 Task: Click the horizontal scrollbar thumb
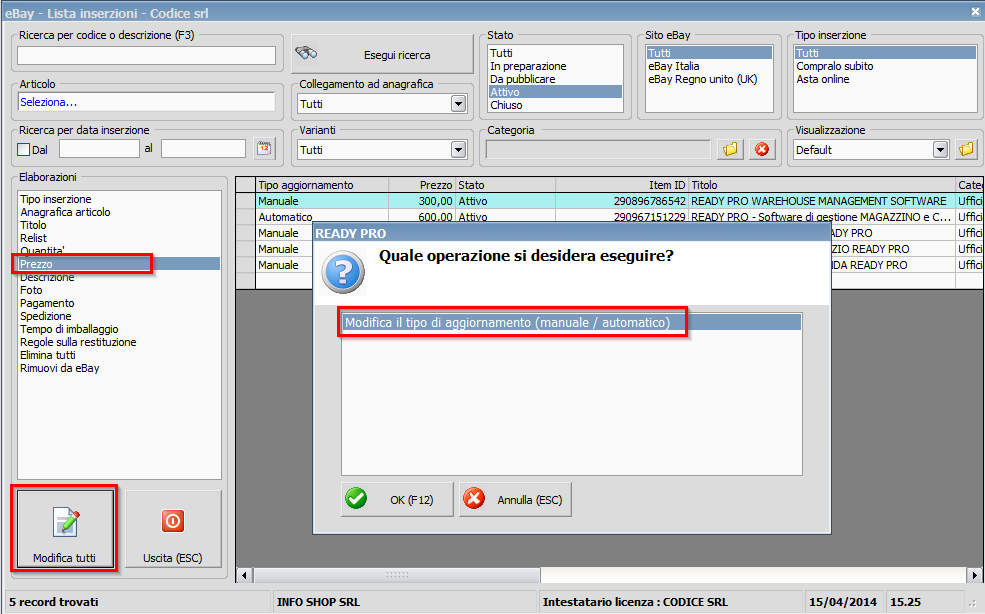tap(397, 575)
